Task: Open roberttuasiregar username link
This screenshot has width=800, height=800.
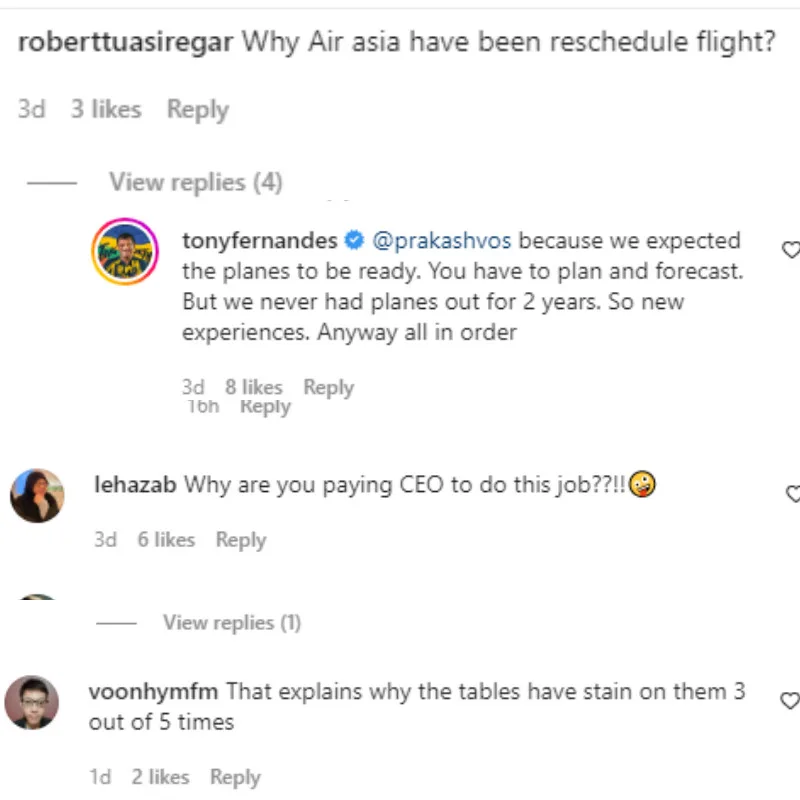Action: [125, 44]
